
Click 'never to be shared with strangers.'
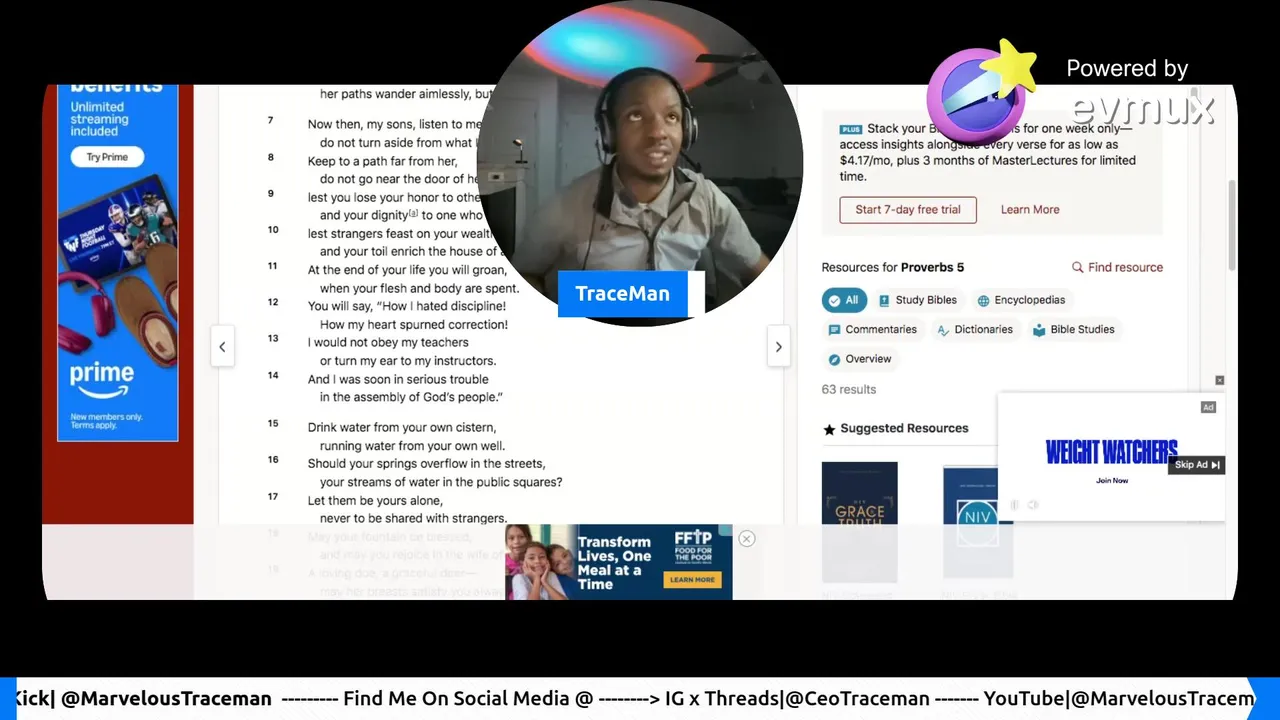pyautogui.click(x=413, y=519)
